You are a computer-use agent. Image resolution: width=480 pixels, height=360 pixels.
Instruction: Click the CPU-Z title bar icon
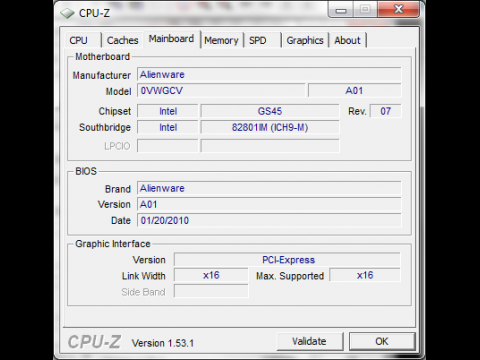coord(67,13)
